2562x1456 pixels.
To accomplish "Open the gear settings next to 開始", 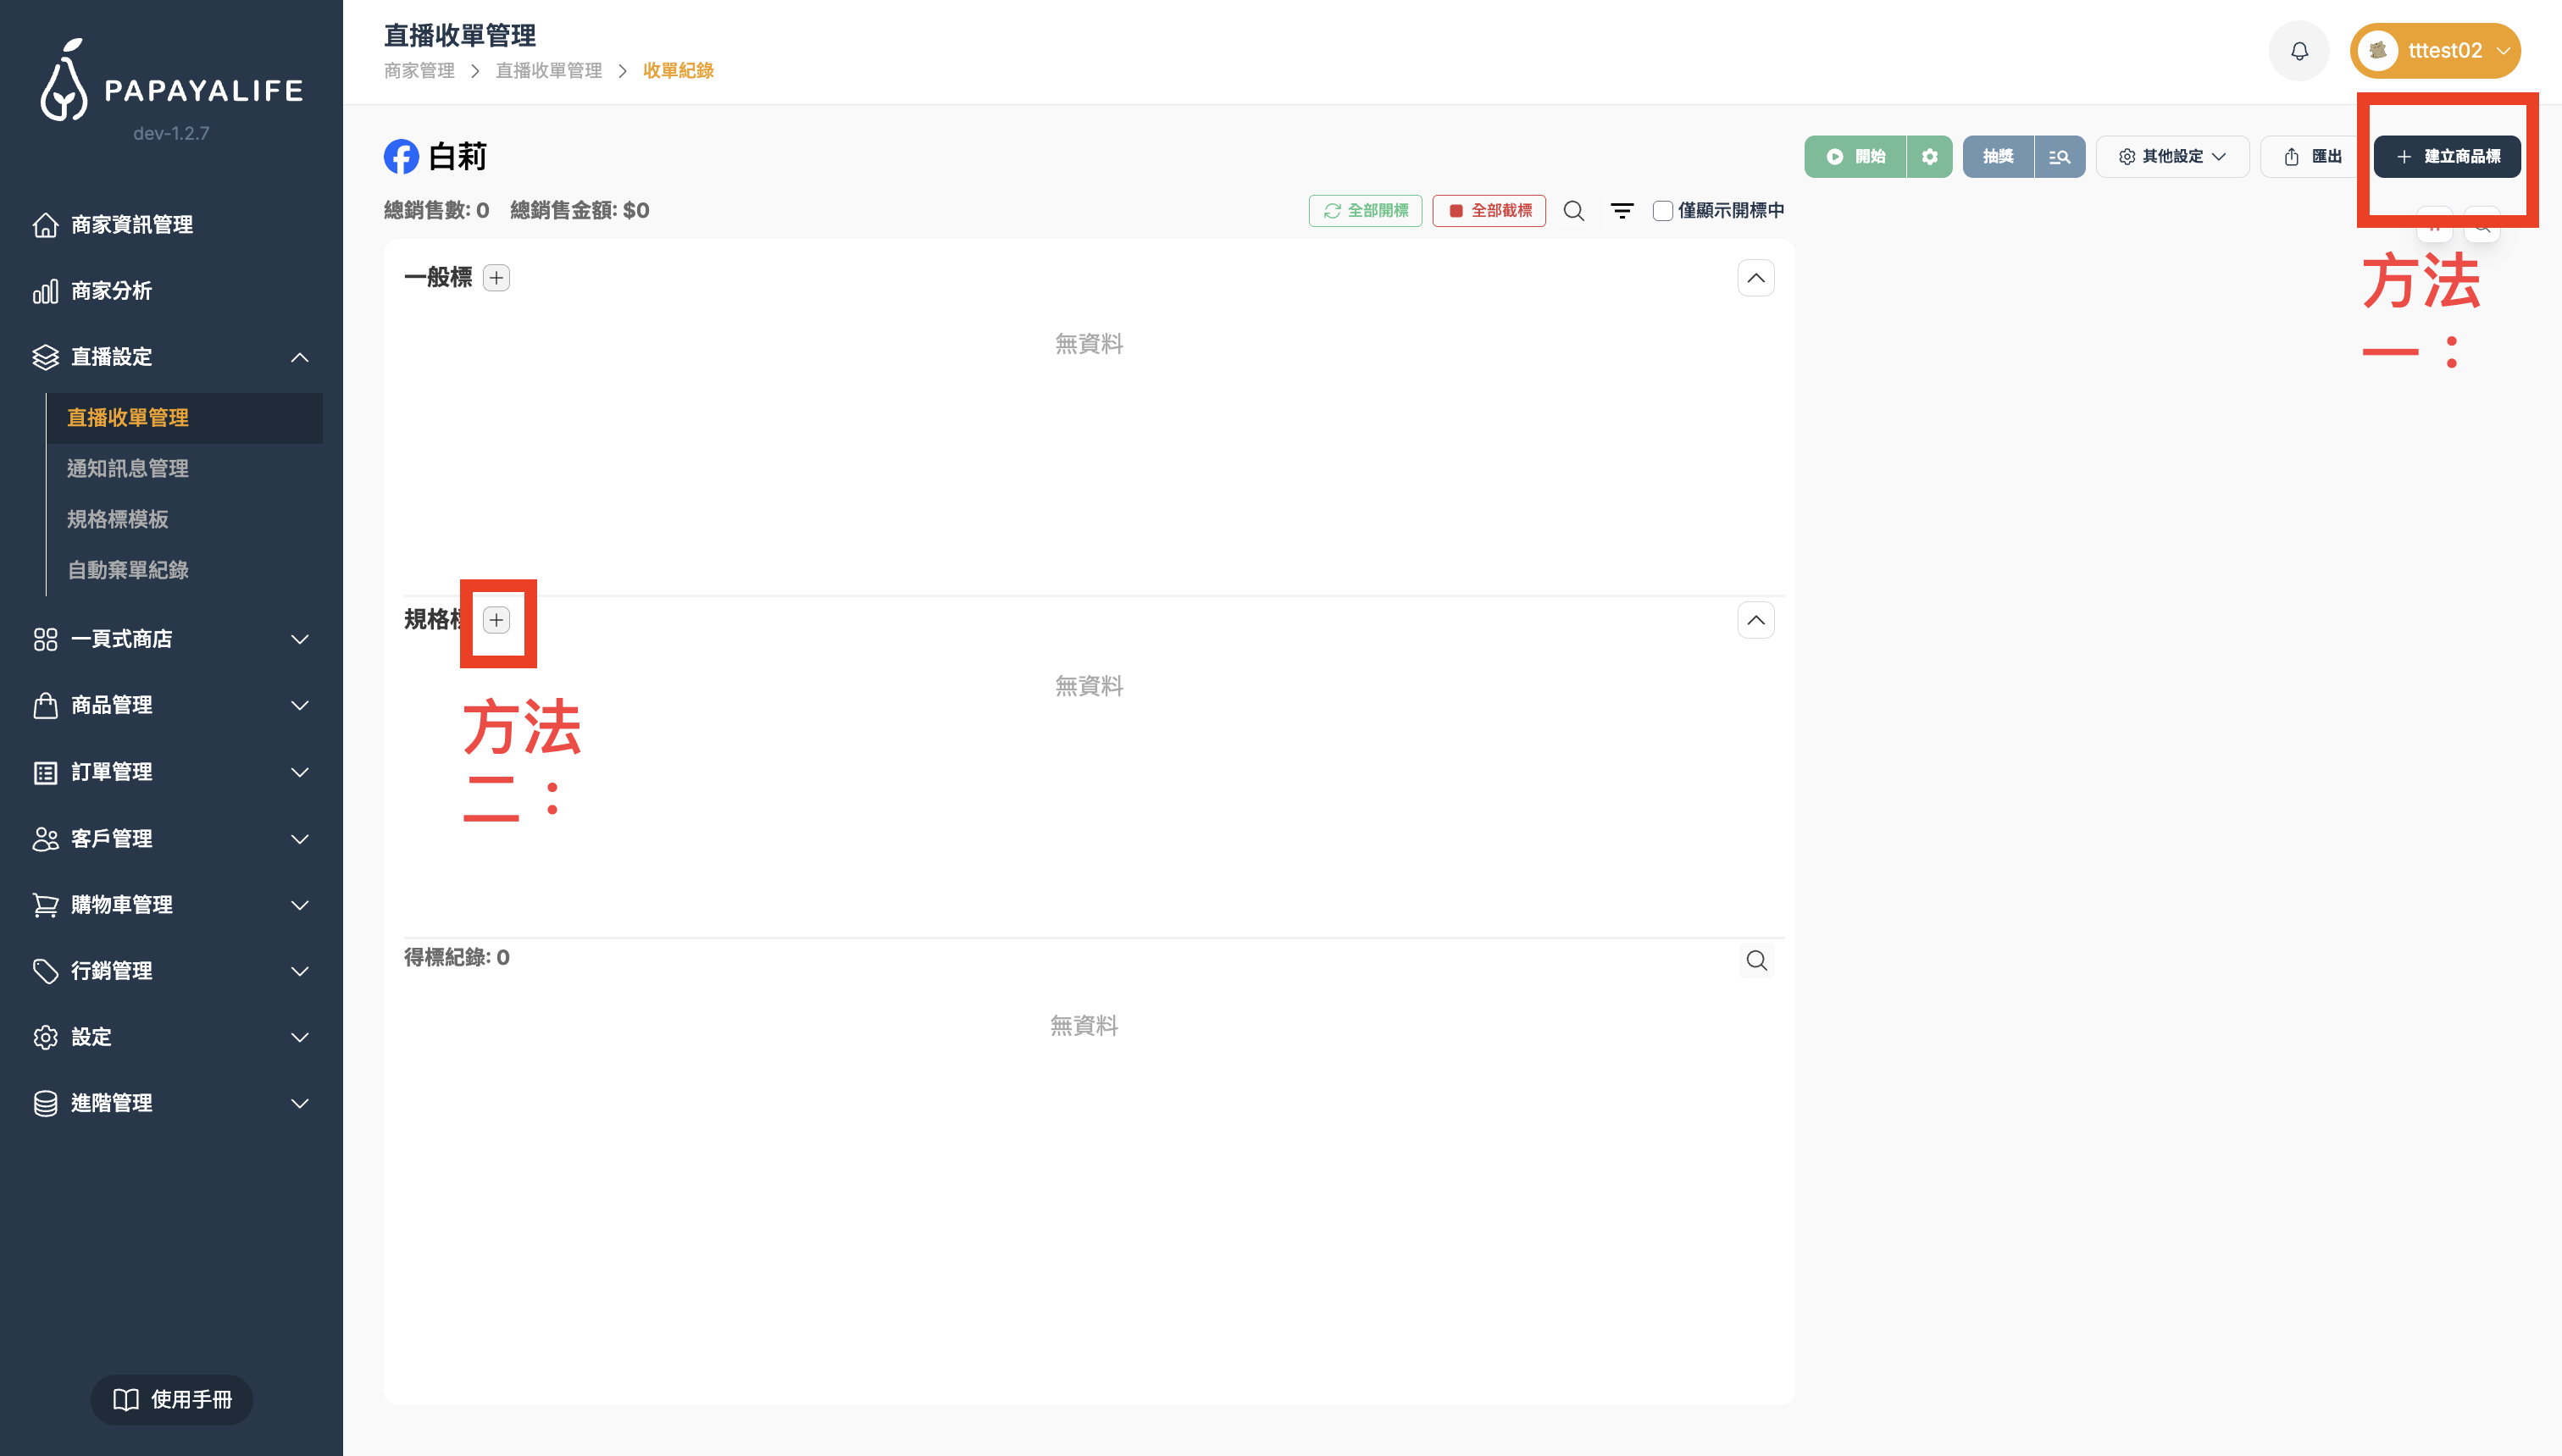I will [1929, 157].
